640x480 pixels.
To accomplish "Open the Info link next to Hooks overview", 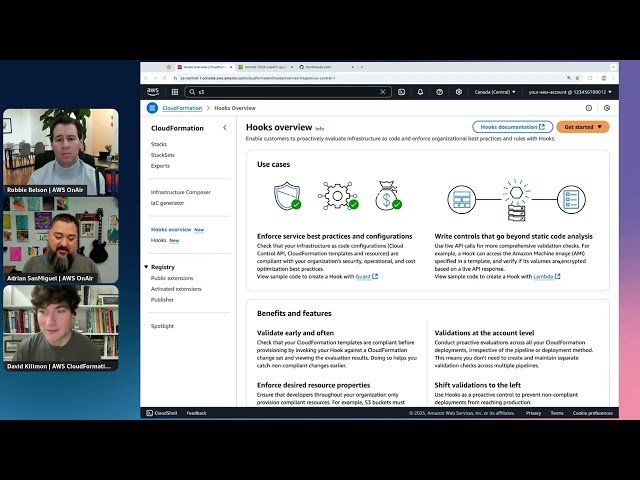I will pos(320,129).
